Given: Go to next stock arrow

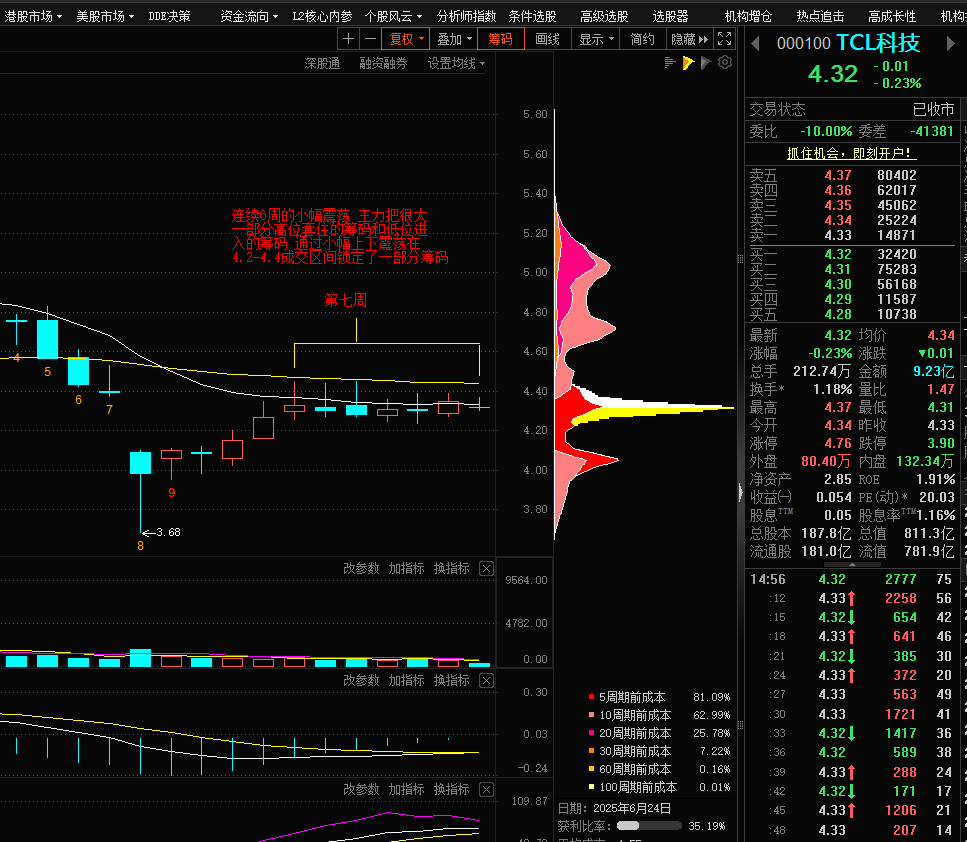Looking at the screenshot, I should [950, 44].
